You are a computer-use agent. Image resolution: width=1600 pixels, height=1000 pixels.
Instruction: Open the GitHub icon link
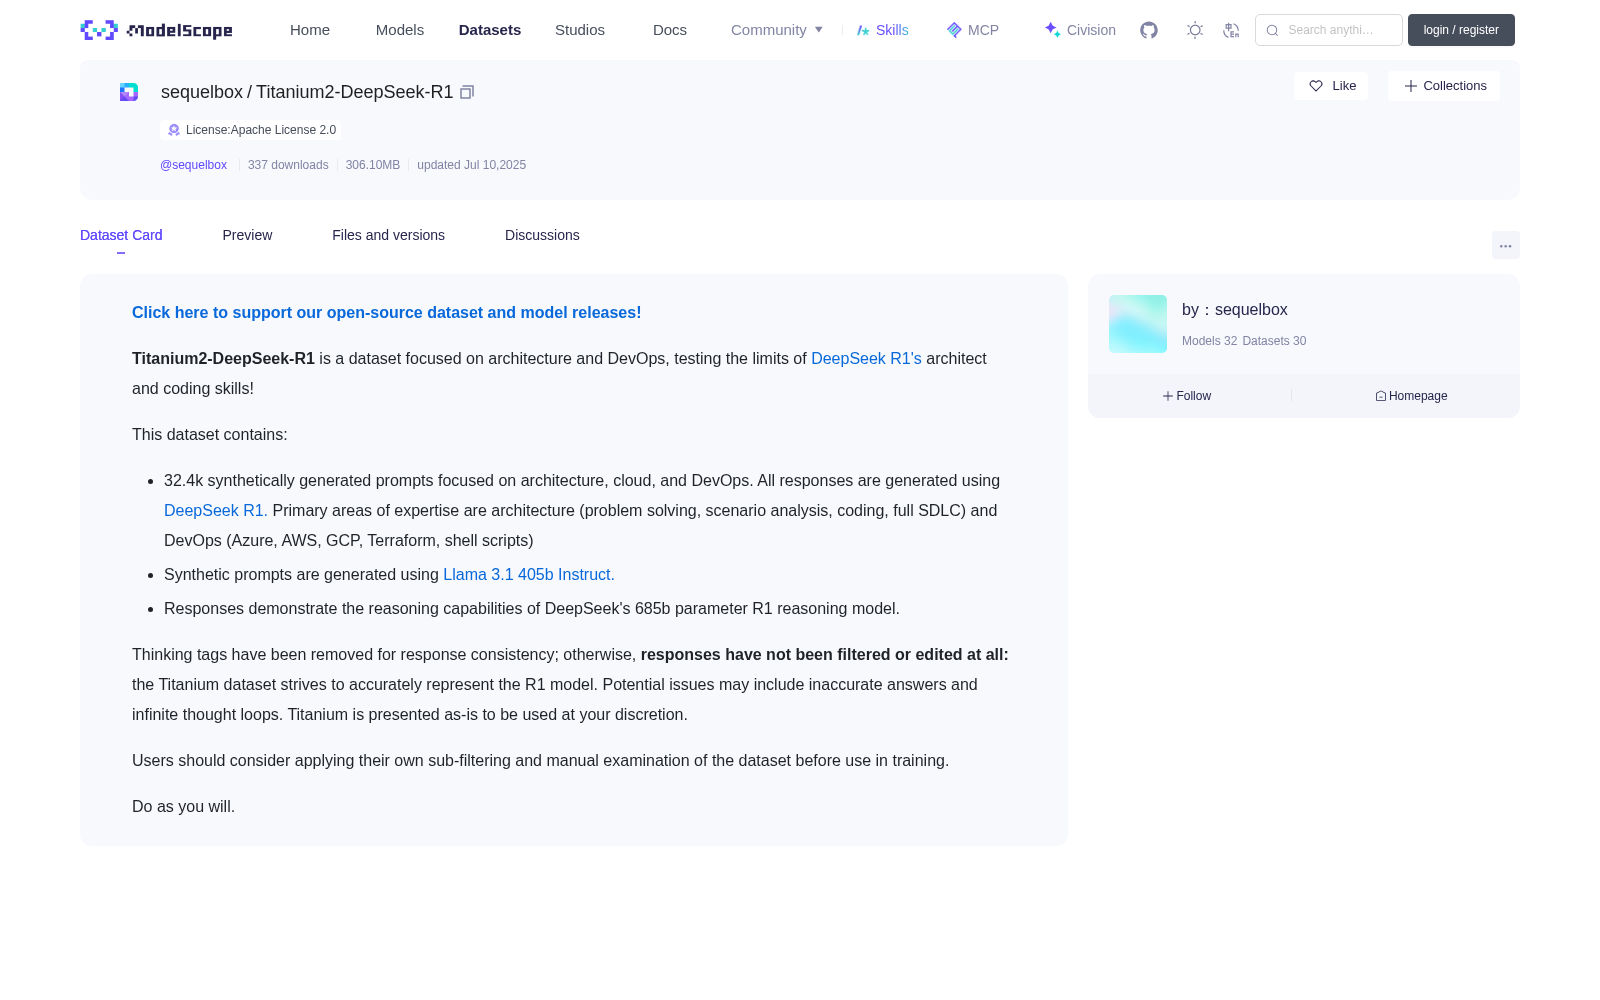pyautogui.click(x=1149, y=30)
